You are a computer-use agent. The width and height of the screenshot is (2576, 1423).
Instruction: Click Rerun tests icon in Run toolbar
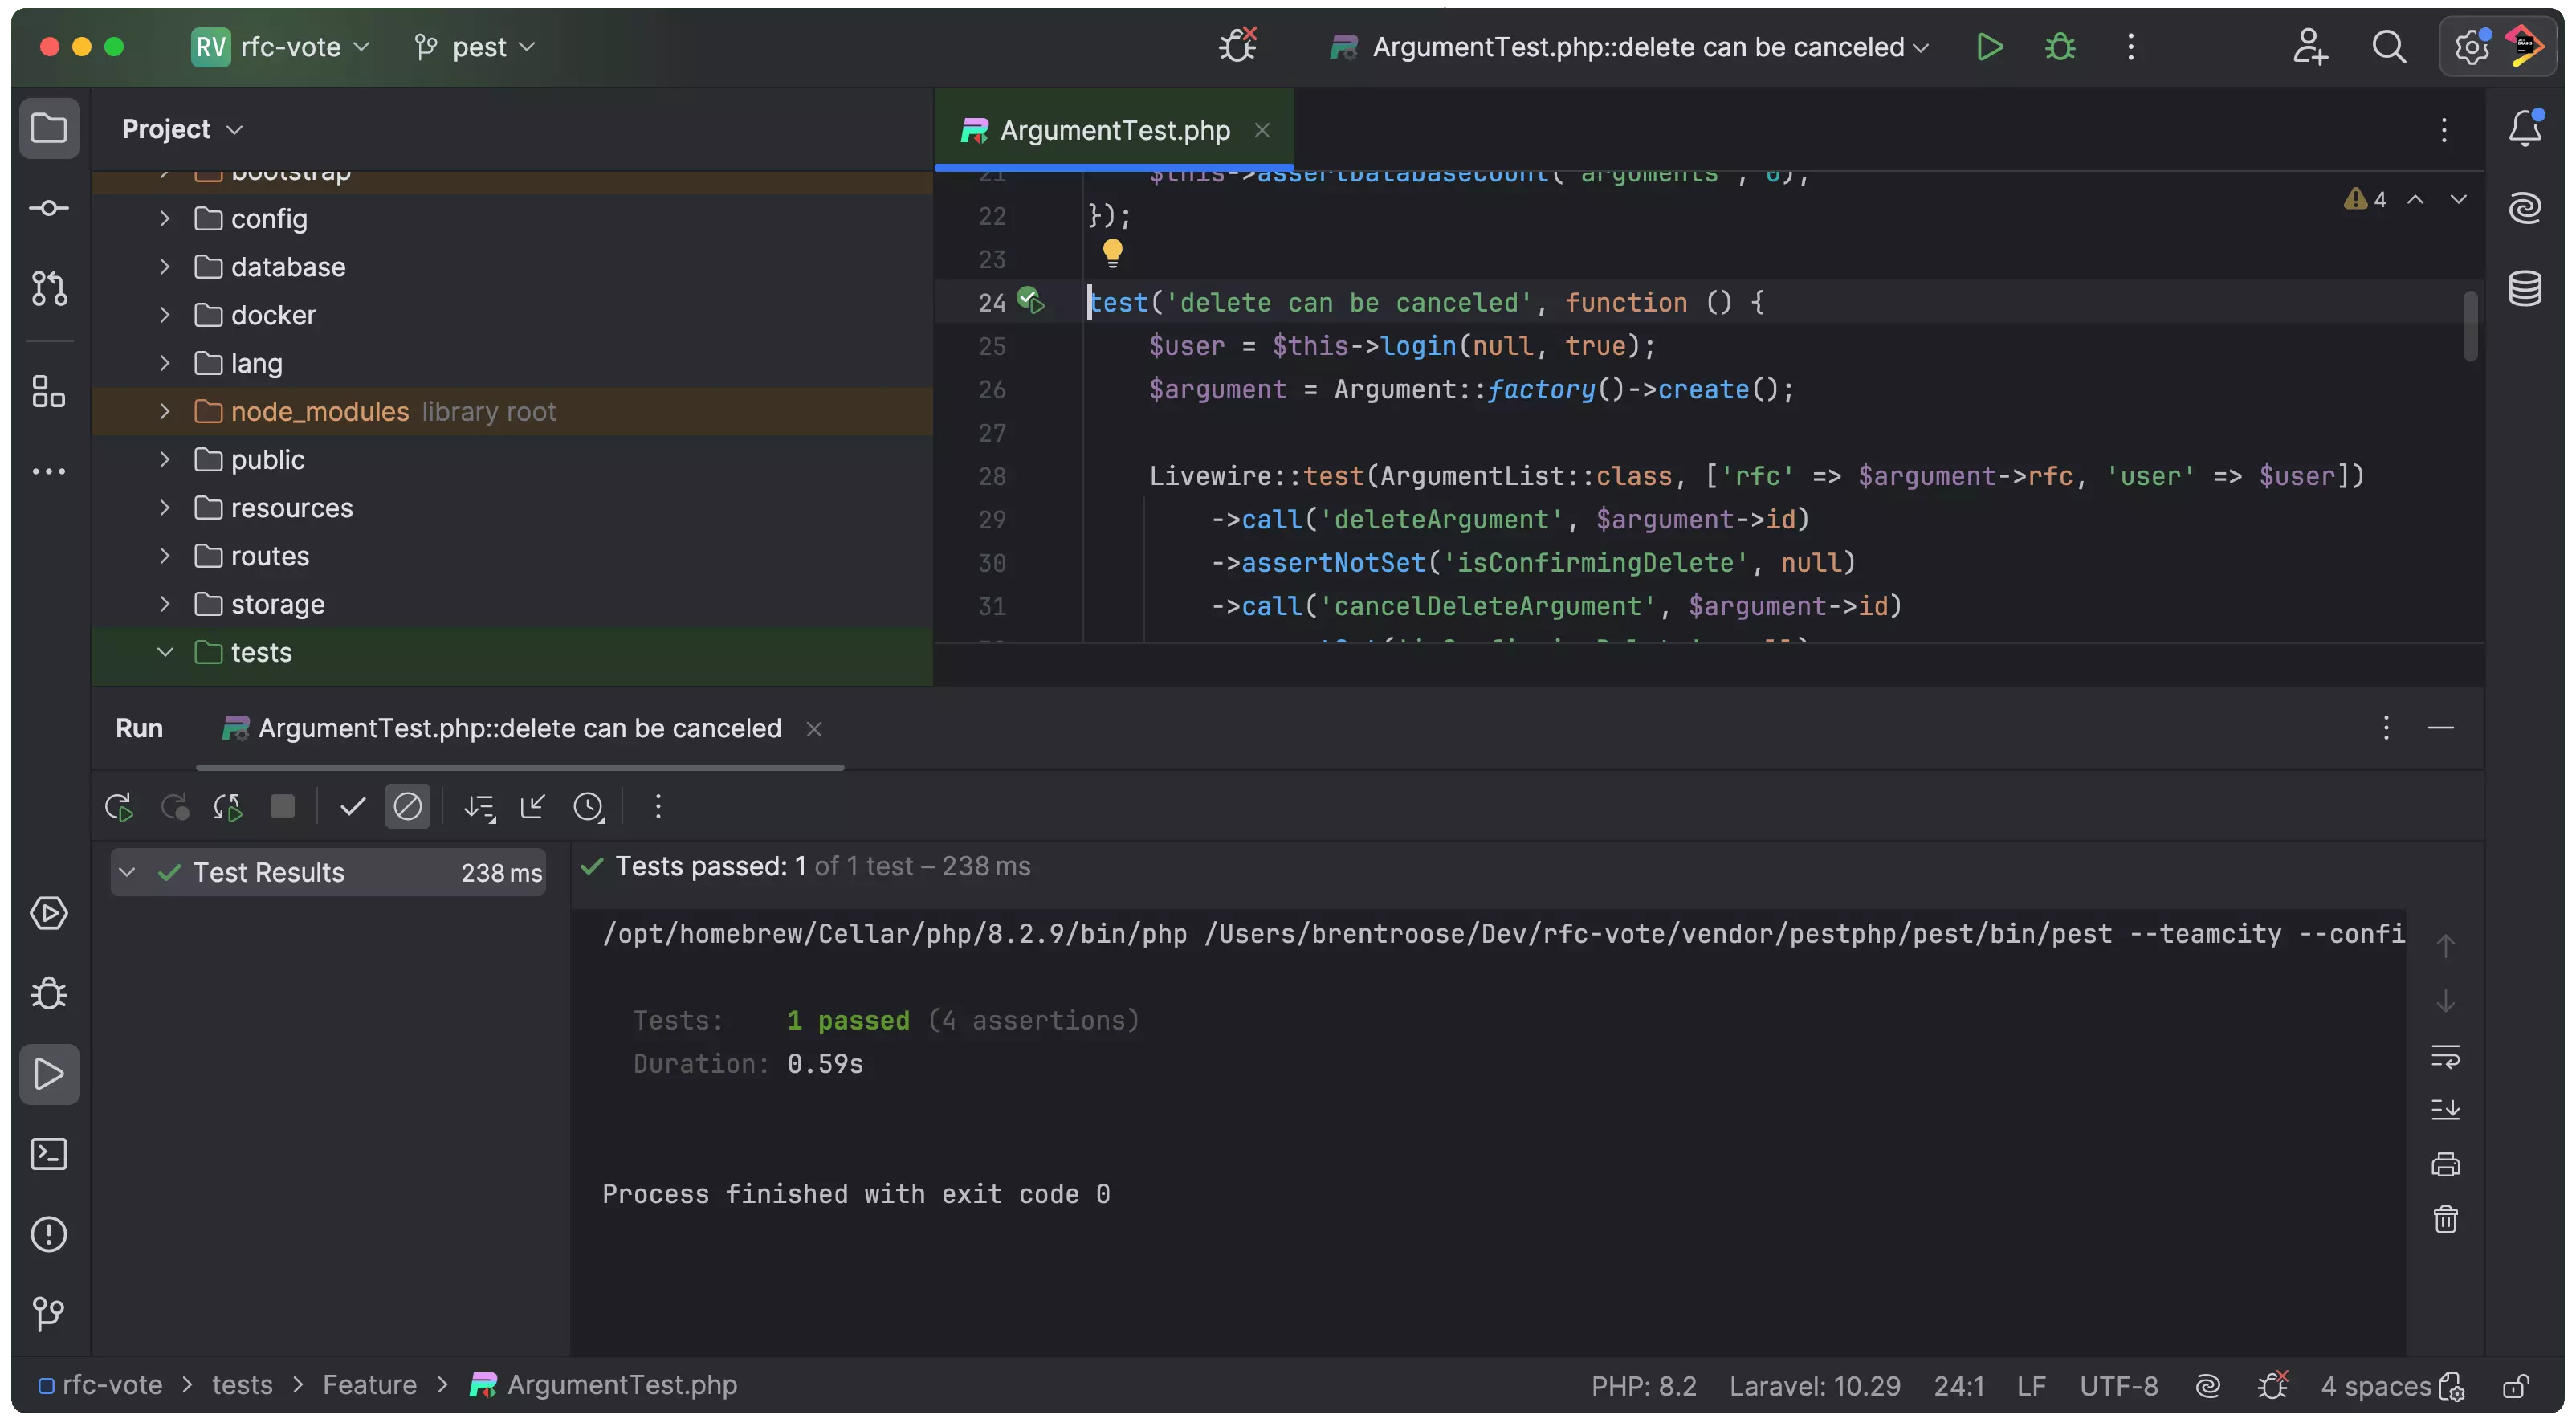pos(119,807)
